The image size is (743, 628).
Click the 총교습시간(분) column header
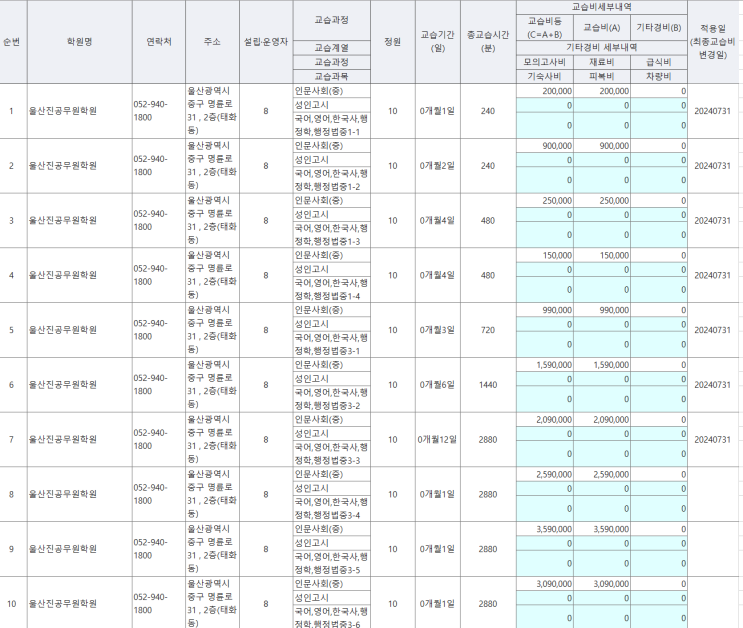point(487,43)
